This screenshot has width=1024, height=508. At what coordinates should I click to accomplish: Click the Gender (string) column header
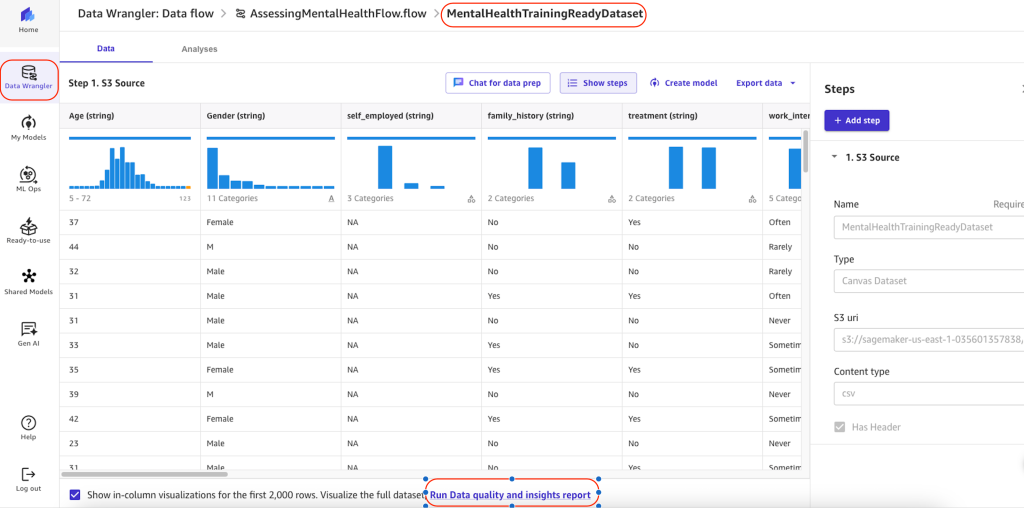[x=270, y=116]
